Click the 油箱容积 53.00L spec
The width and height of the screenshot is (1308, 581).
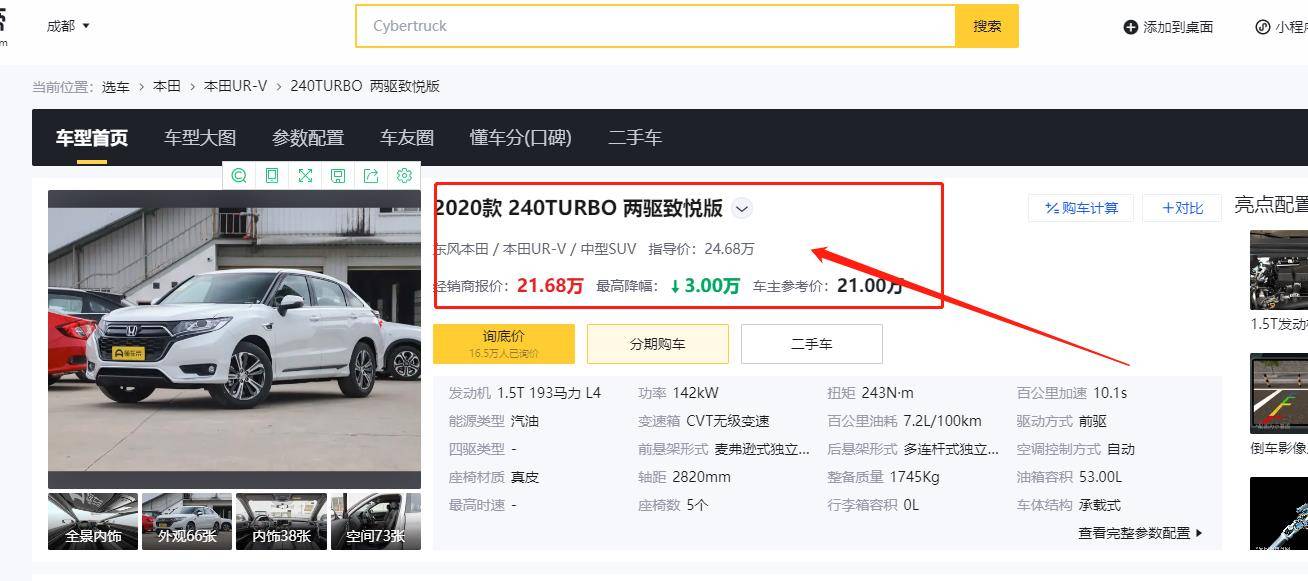coord(1070,477)
